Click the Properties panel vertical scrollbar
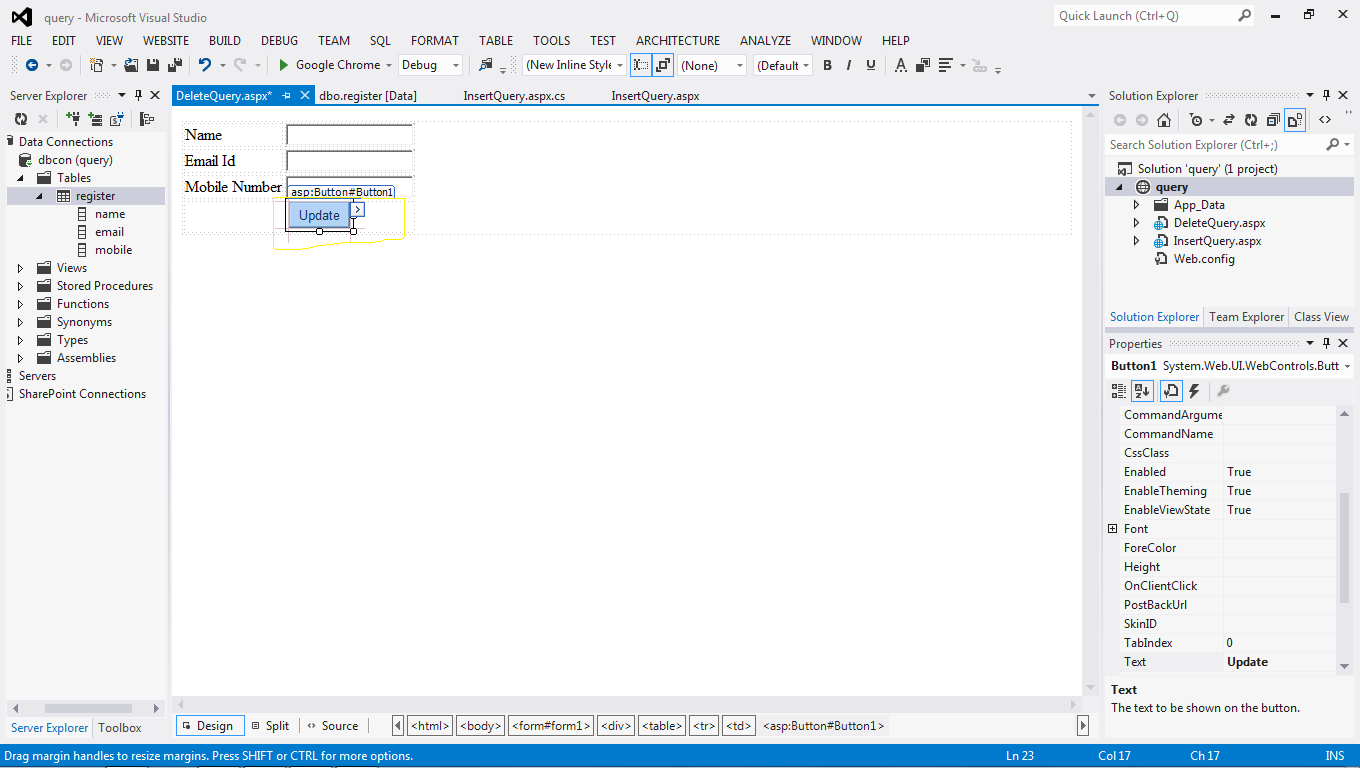Image resolution: width=1360 pixels, height=768 pixels. (x=1345, y=548)
